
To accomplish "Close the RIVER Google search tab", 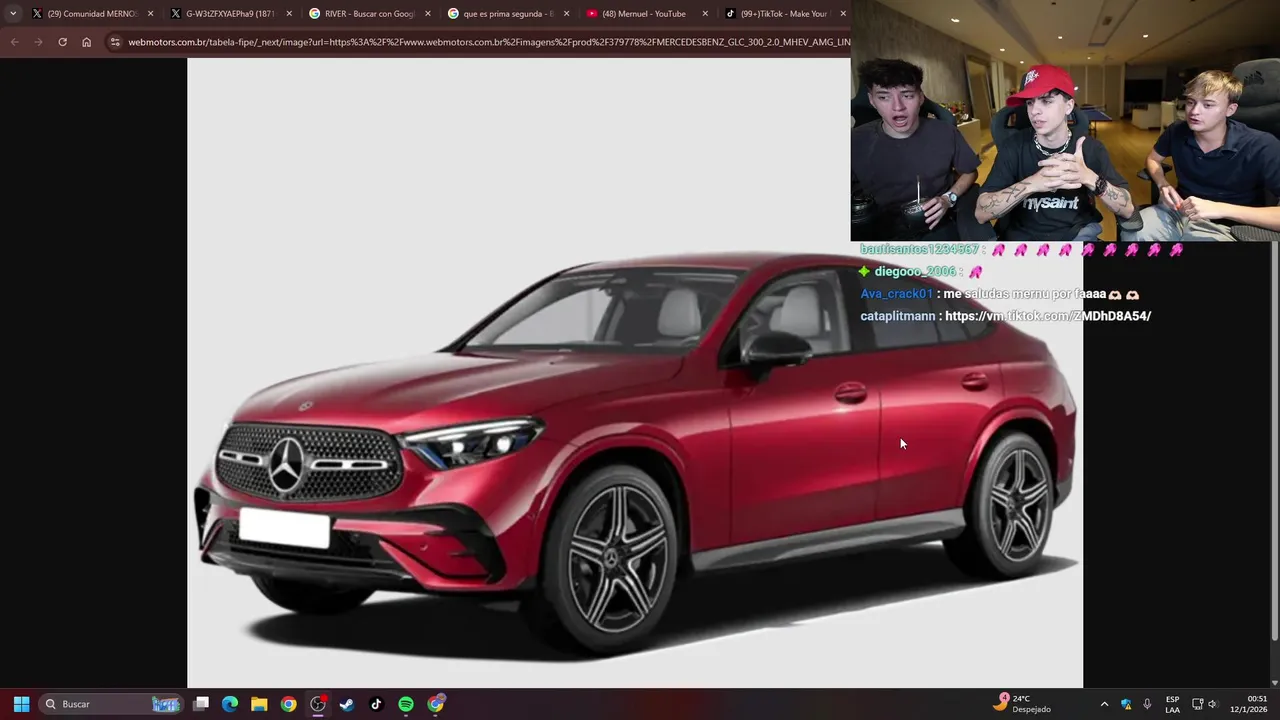I will tap(427, 14).
